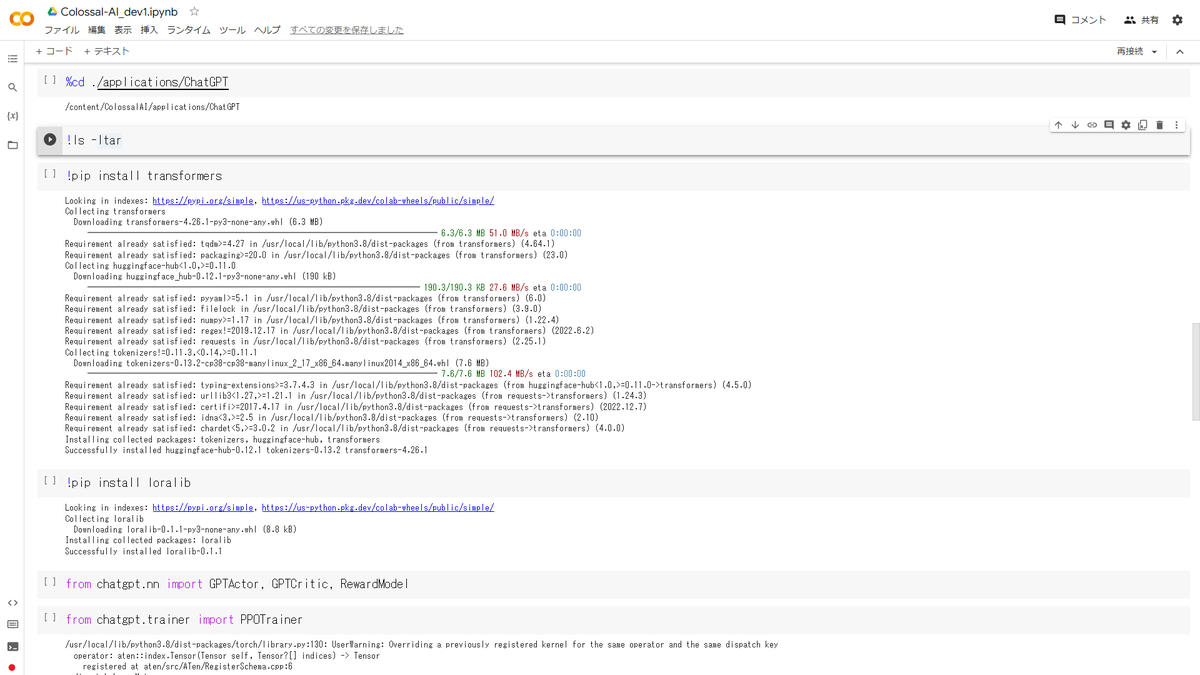Delete the selected !ls -ltar cell
Image resolution: width=1200 pixels, height=675 pixels.
point(1160,125)
